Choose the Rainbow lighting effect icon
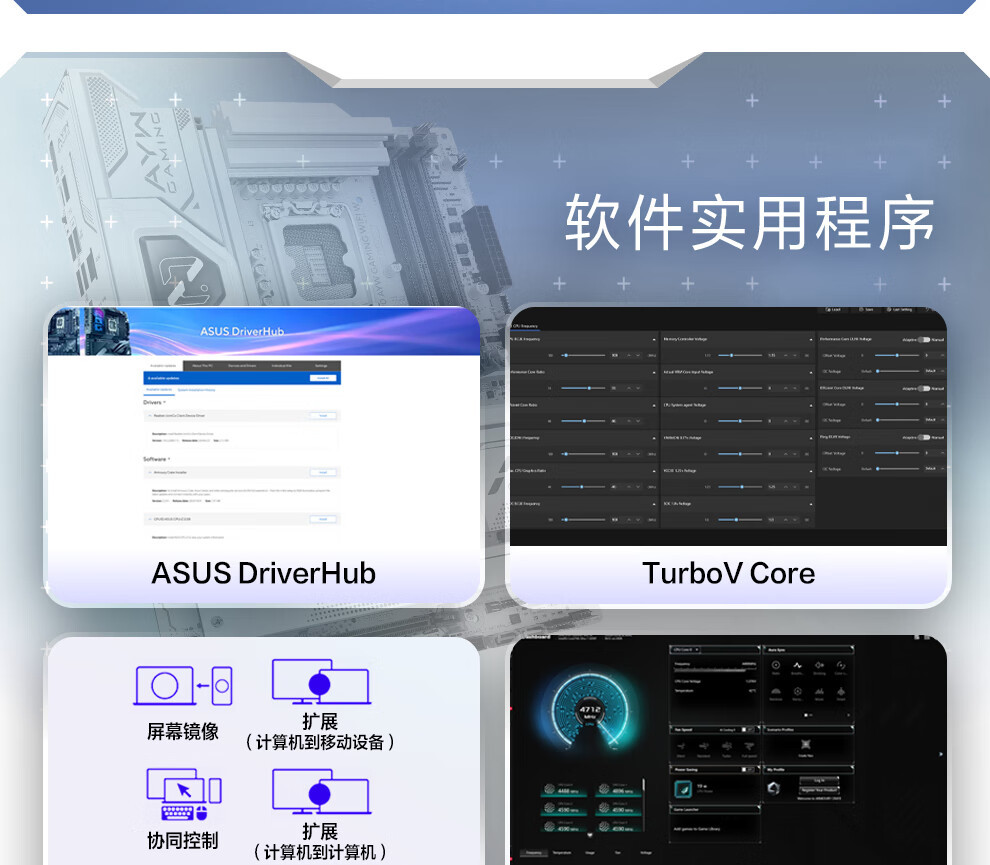 [x=776, y=691]
